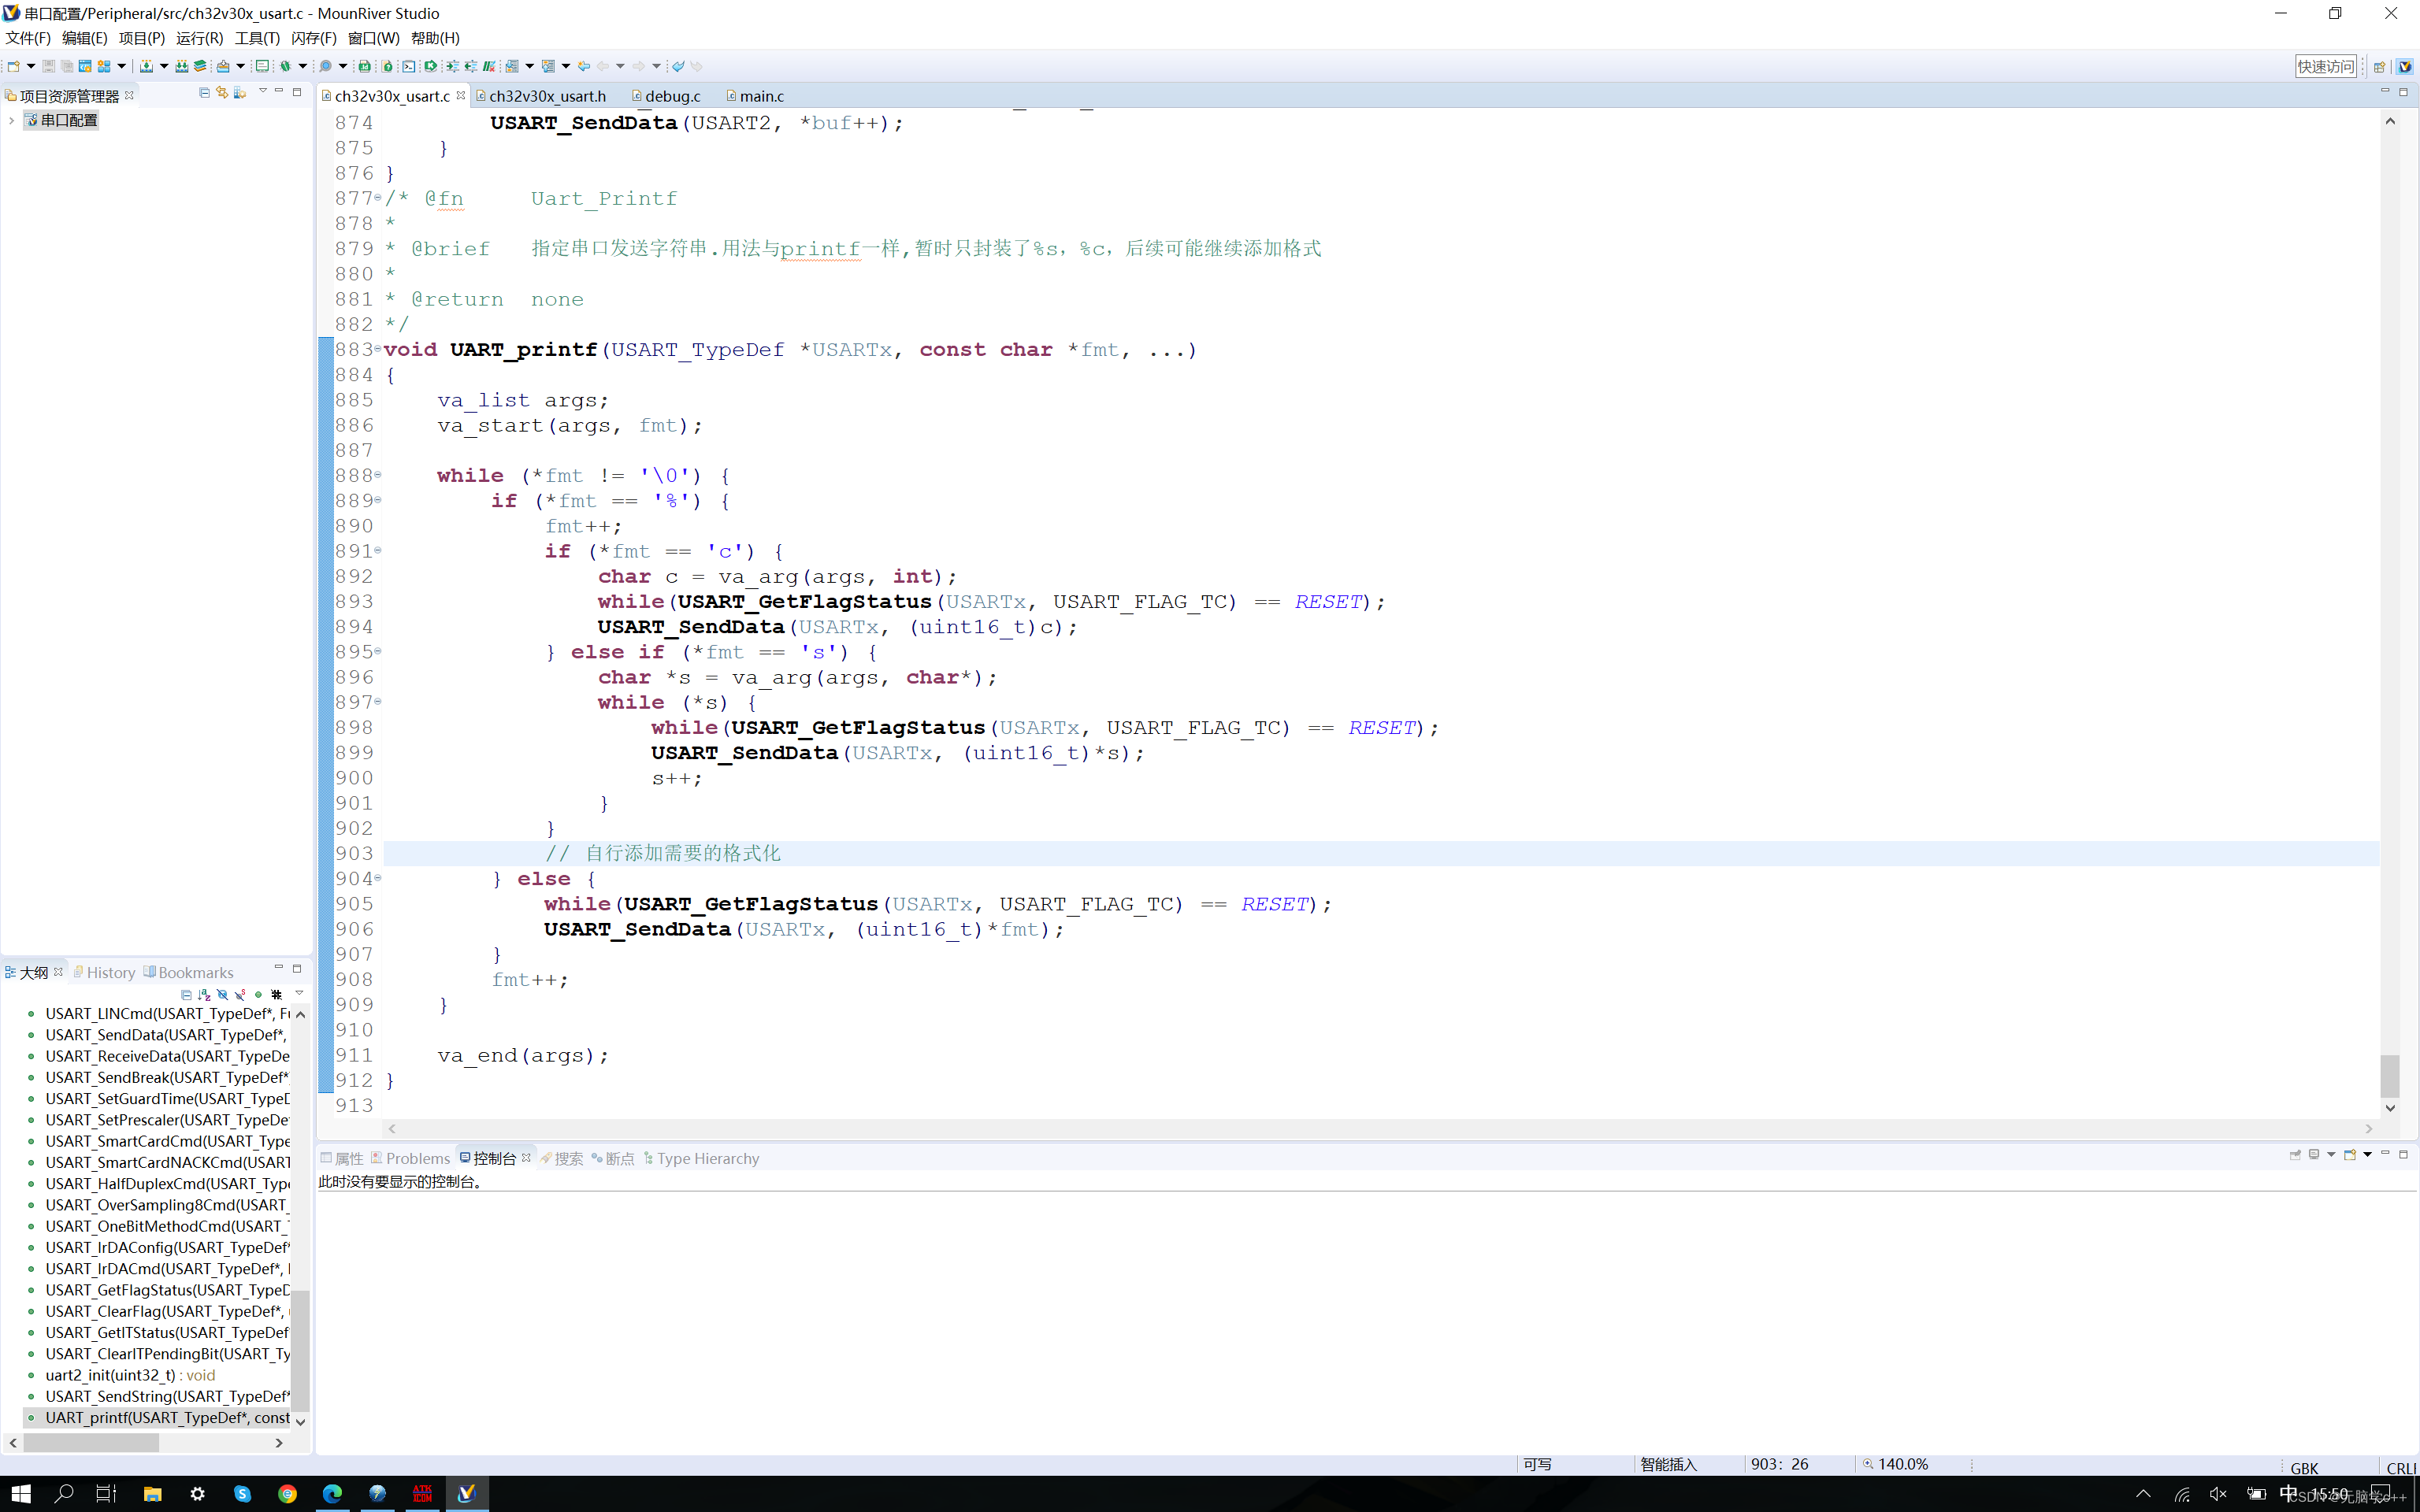Toggle Hide Inactive Elements in outline
The height and width of the screenshot is (1512, 2420).
[x=277, y=995]
